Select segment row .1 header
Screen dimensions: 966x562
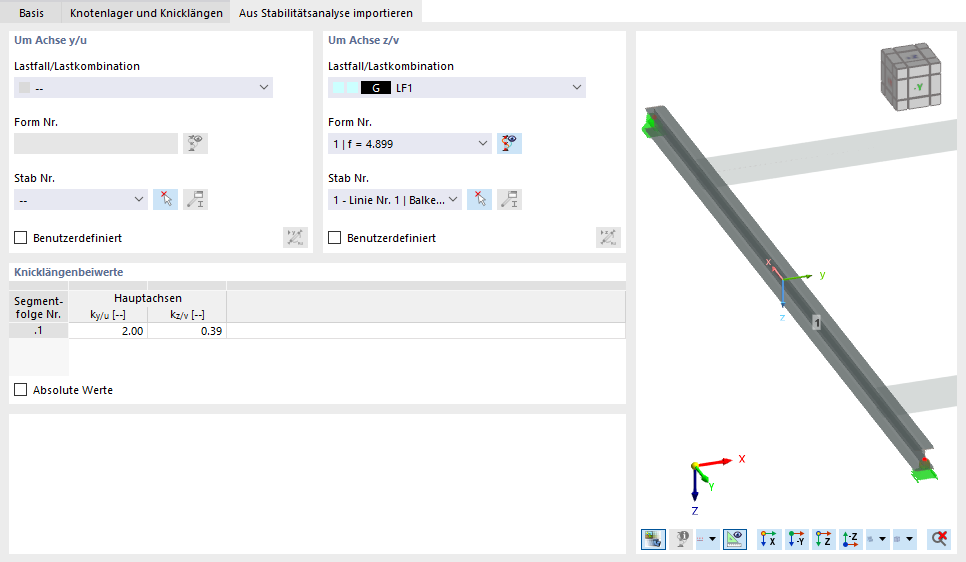coord(38,331)
